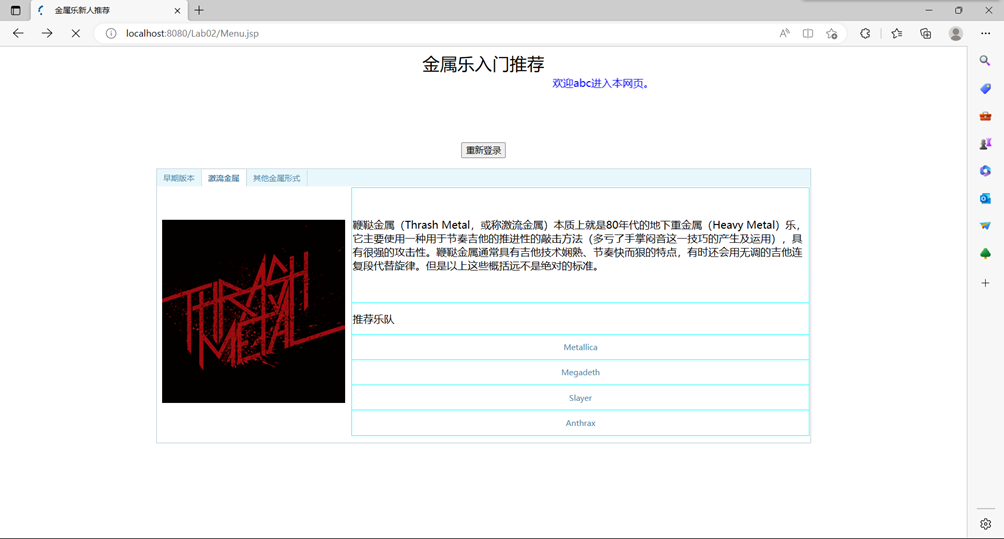The image size is (1004, 539).
Task: Open collections panel
Action: 925,33
